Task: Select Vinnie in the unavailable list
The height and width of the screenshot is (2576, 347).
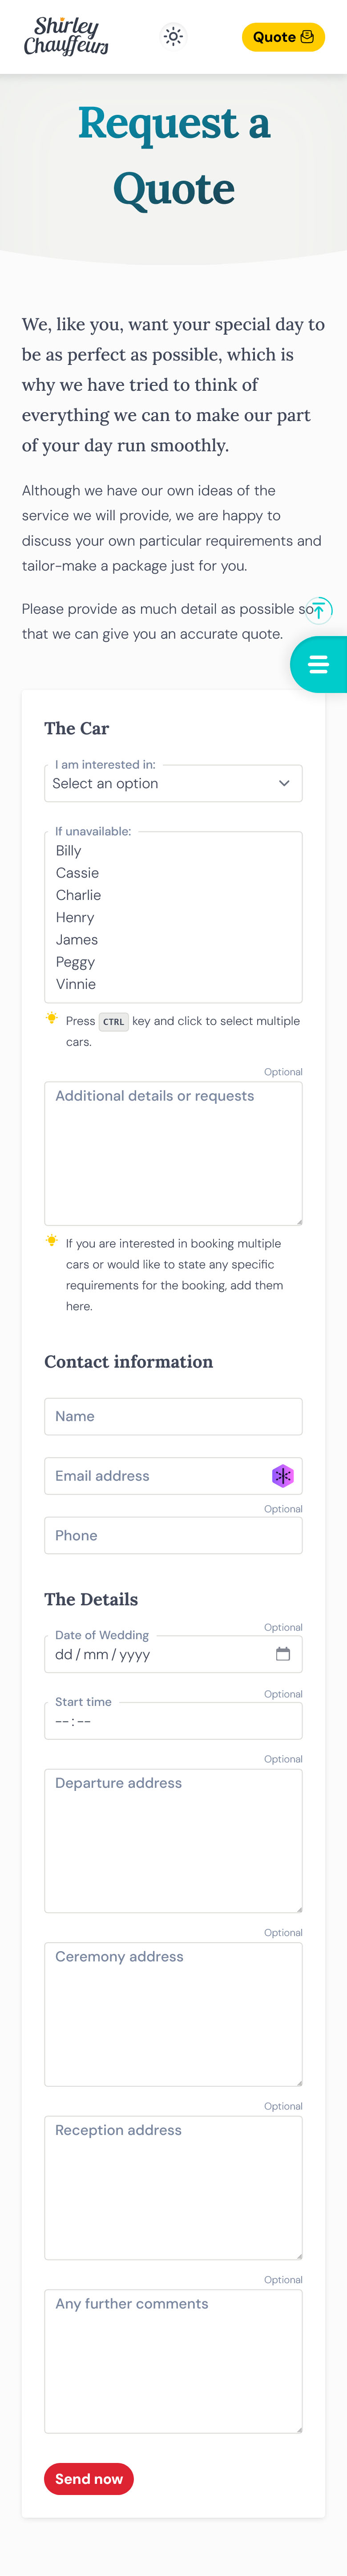Action: 76,984
